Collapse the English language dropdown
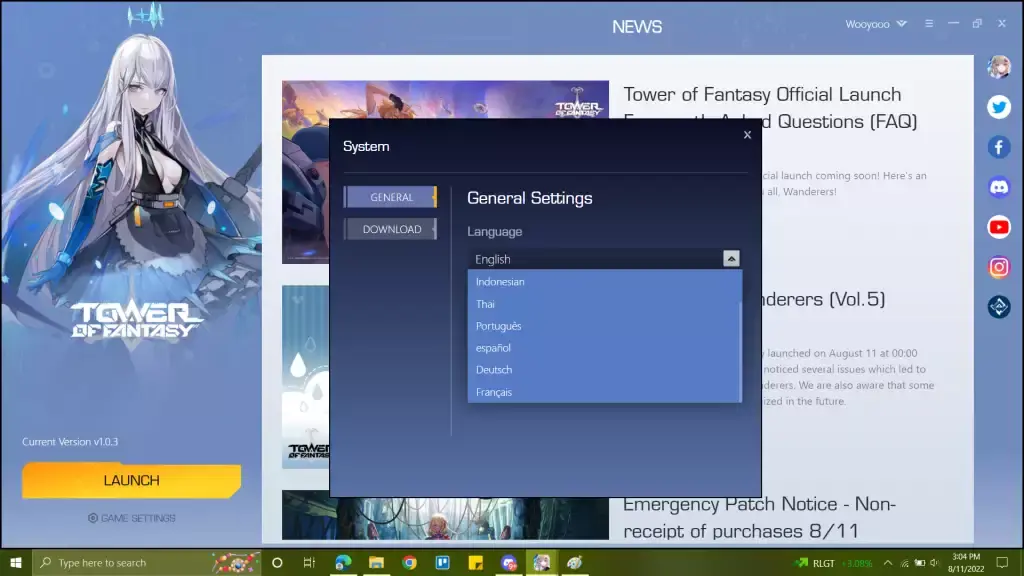 [x=731, y=259]
